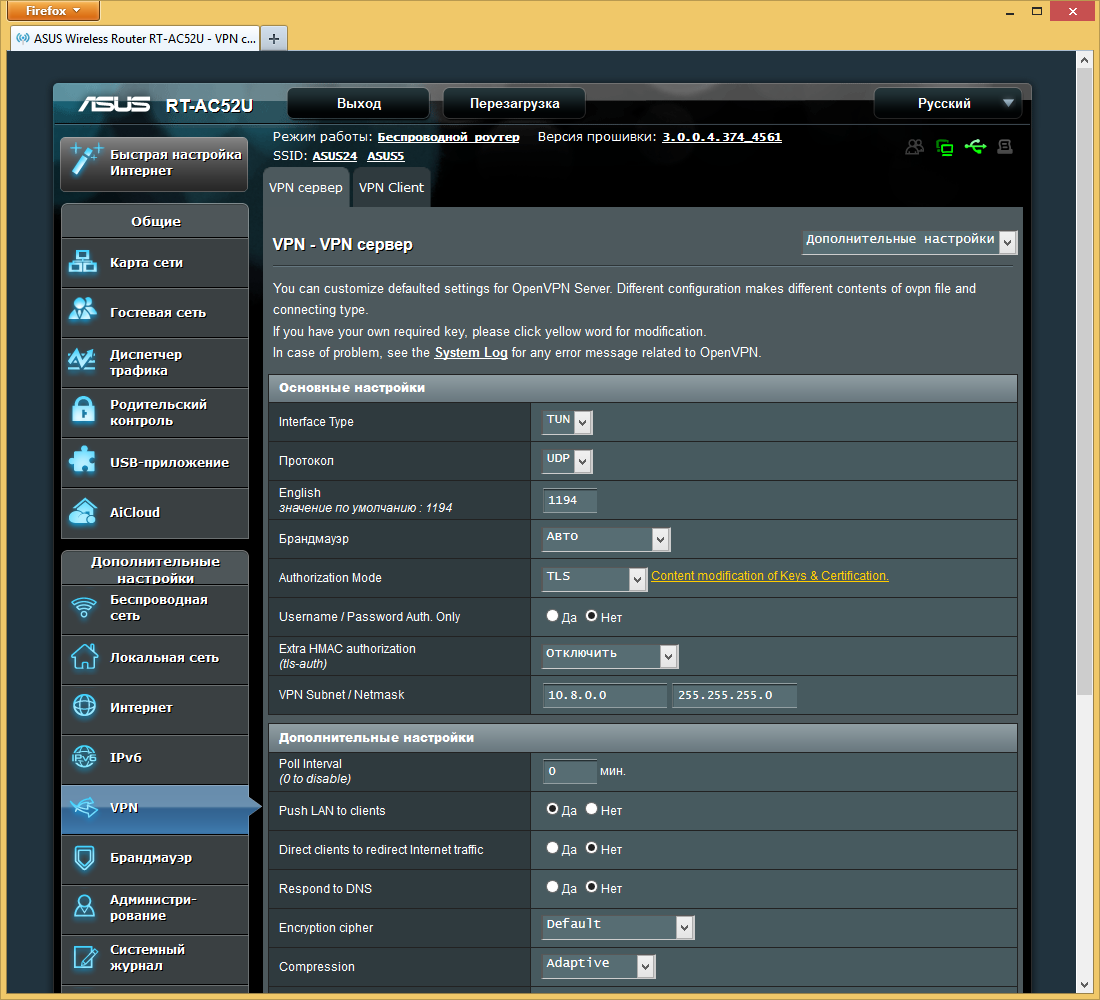Open the System Log link
Image resolution: width=1100 pixels, height=1000 pixels.
(x=471, y=352)
